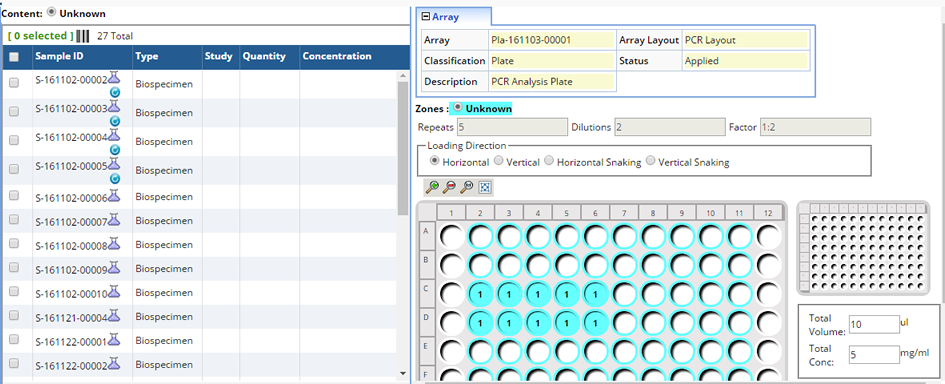
Task: Select empty well A12 on the plate
Action: [768, 237]
